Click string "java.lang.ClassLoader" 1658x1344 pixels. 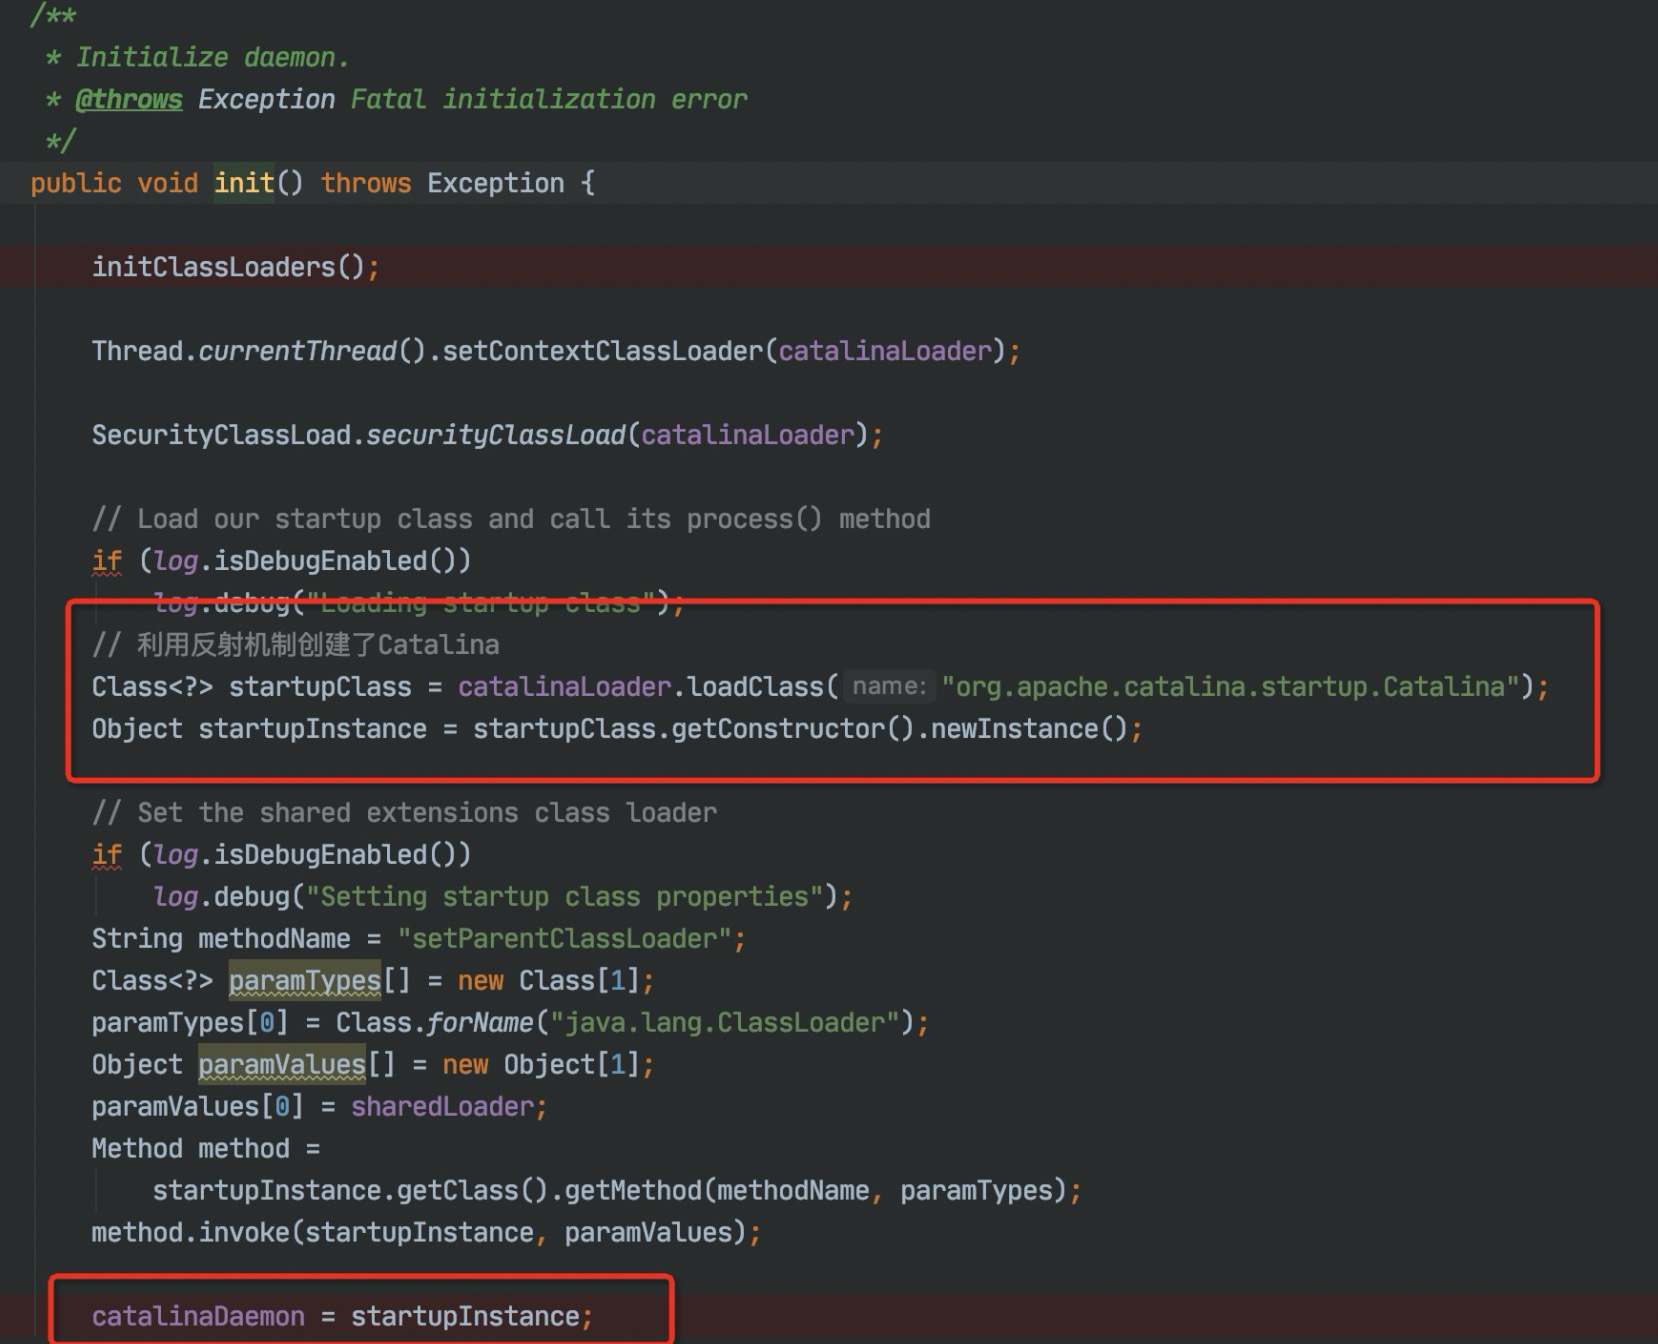click(x=725, y=1023)
